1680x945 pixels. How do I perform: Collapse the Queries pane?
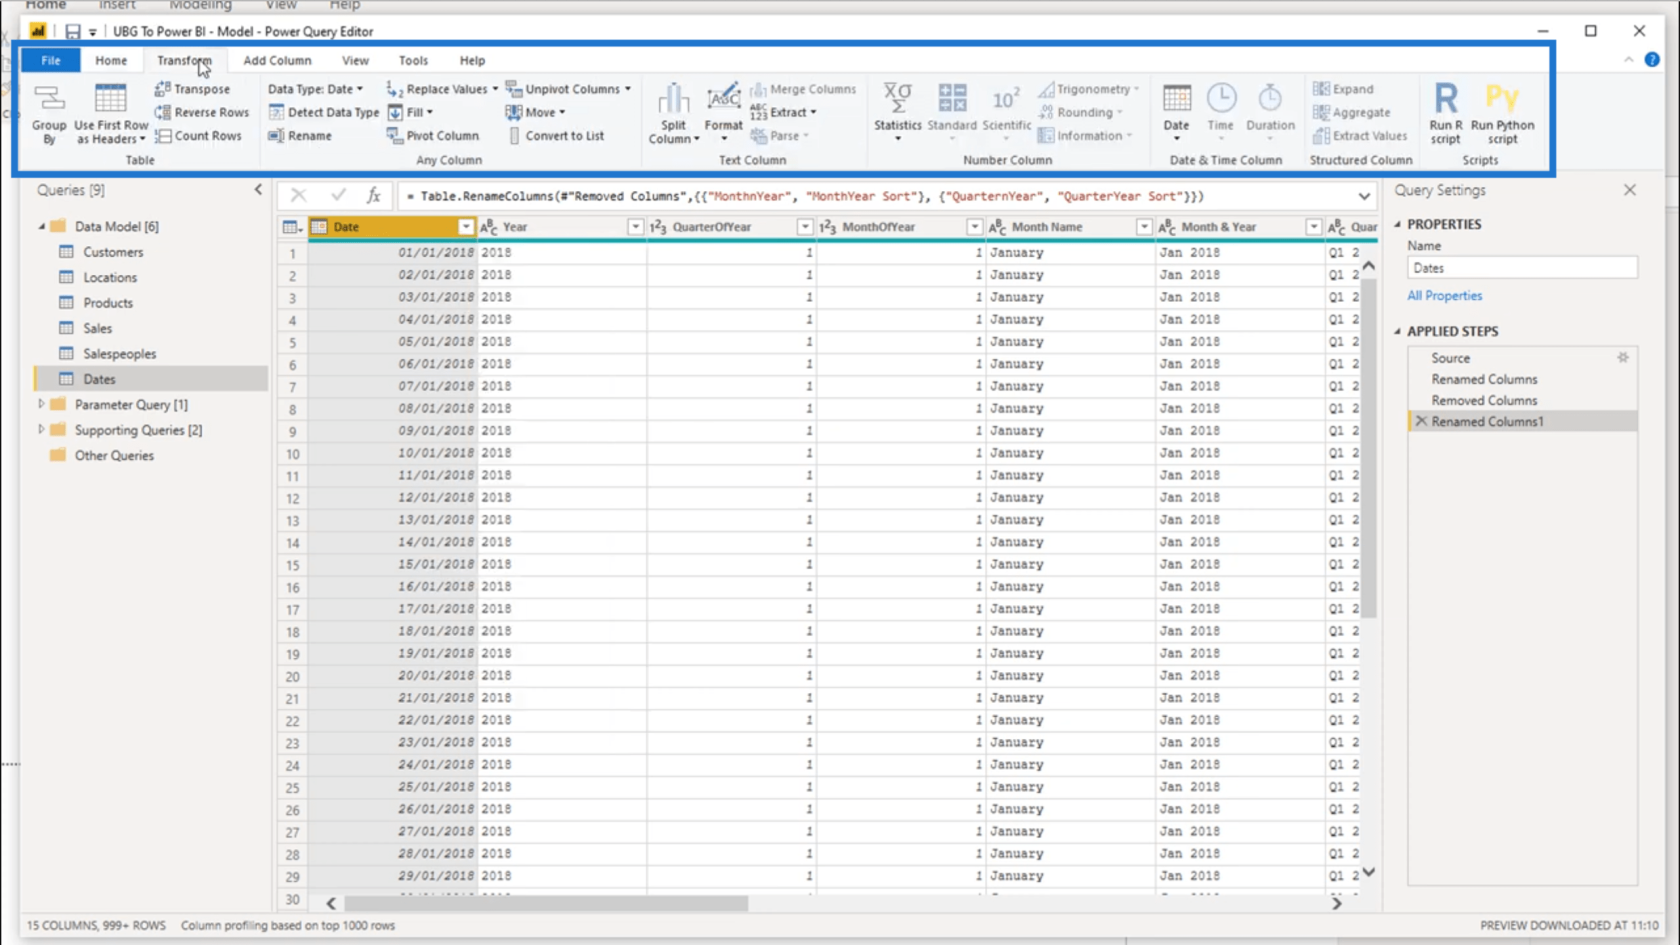click(258, 190)
